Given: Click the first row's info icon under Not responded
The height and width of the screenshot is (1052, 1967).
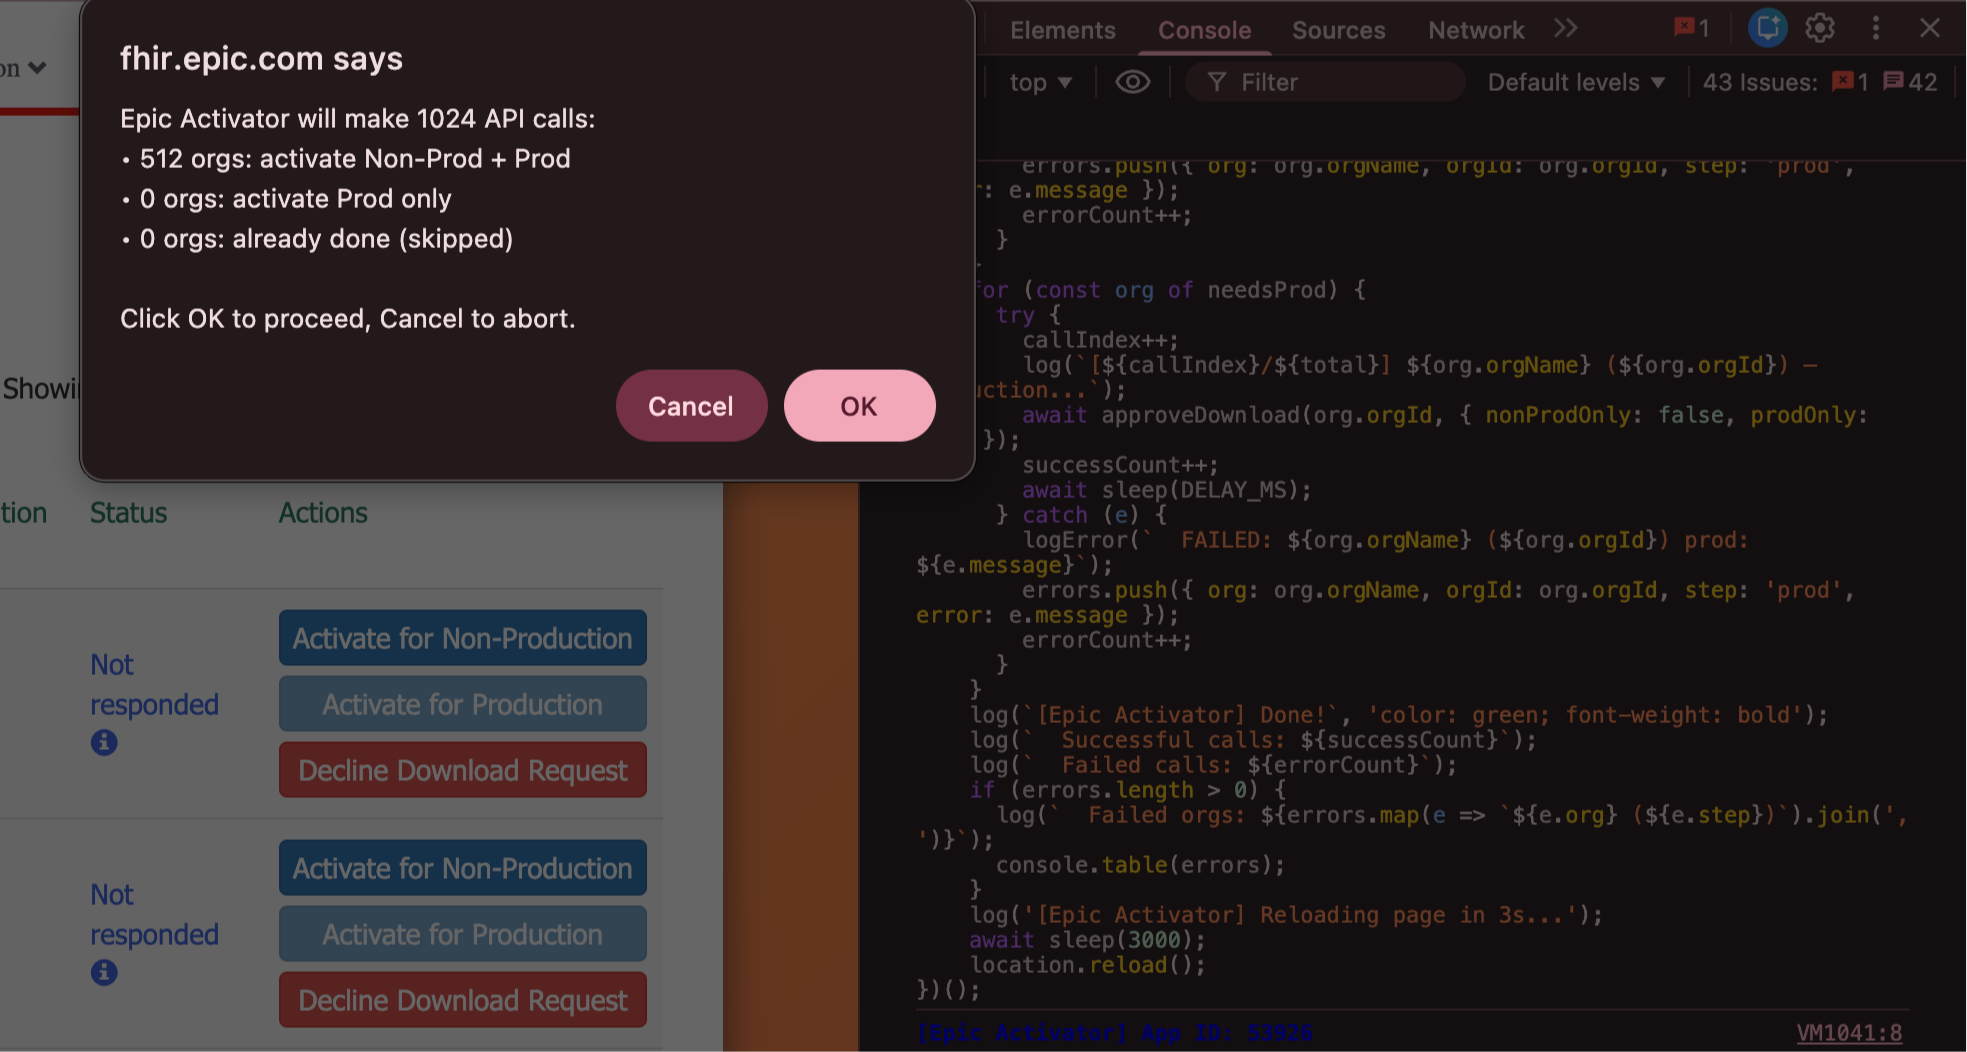Looking at the screenshot, I should click(104, 742).
